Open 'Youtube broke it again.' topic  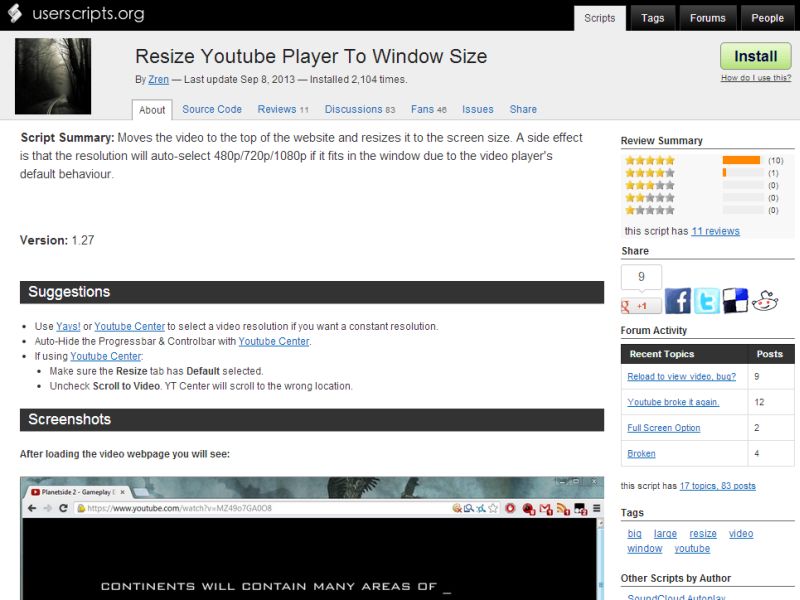pos(673,402)
